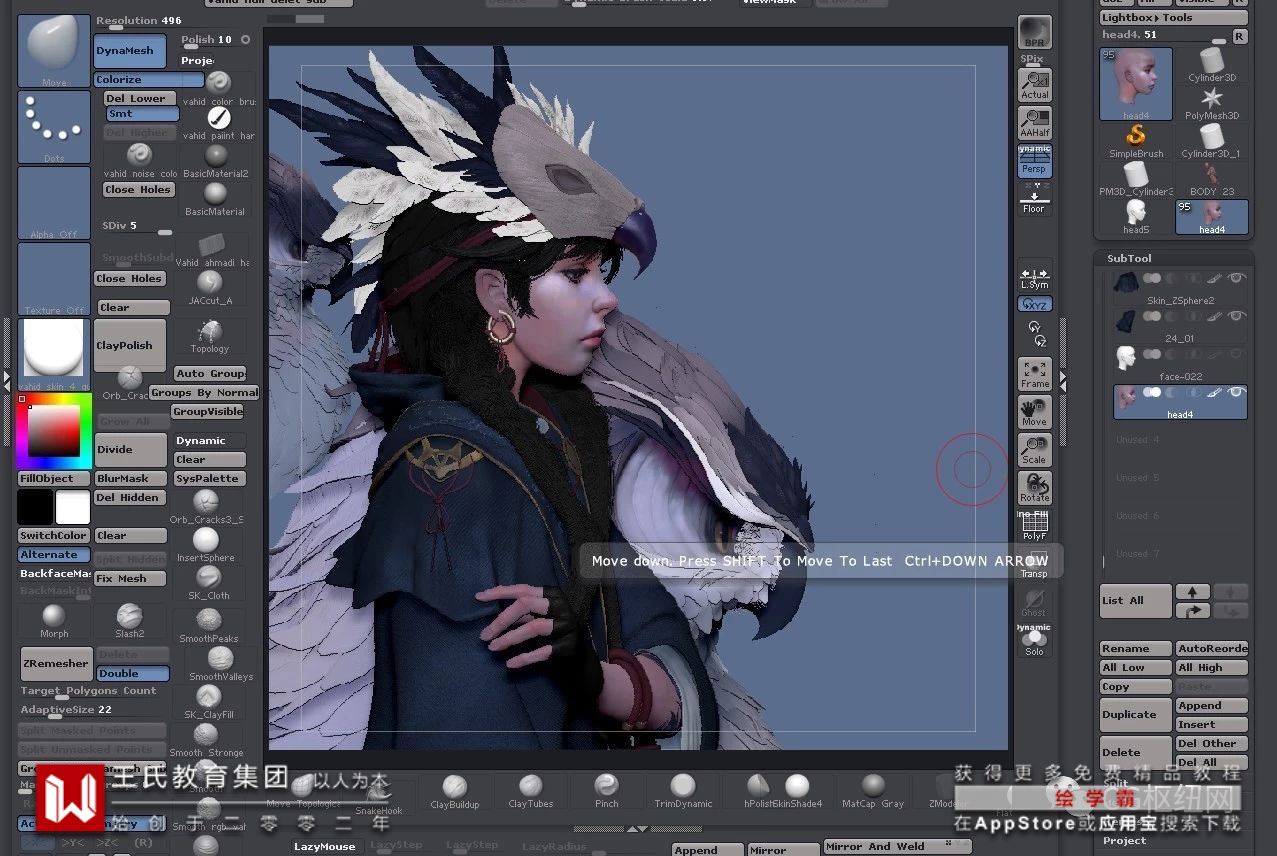
Task: Open the Dots stroke selector
Action: pyautogui.click(x=54, y=127)
